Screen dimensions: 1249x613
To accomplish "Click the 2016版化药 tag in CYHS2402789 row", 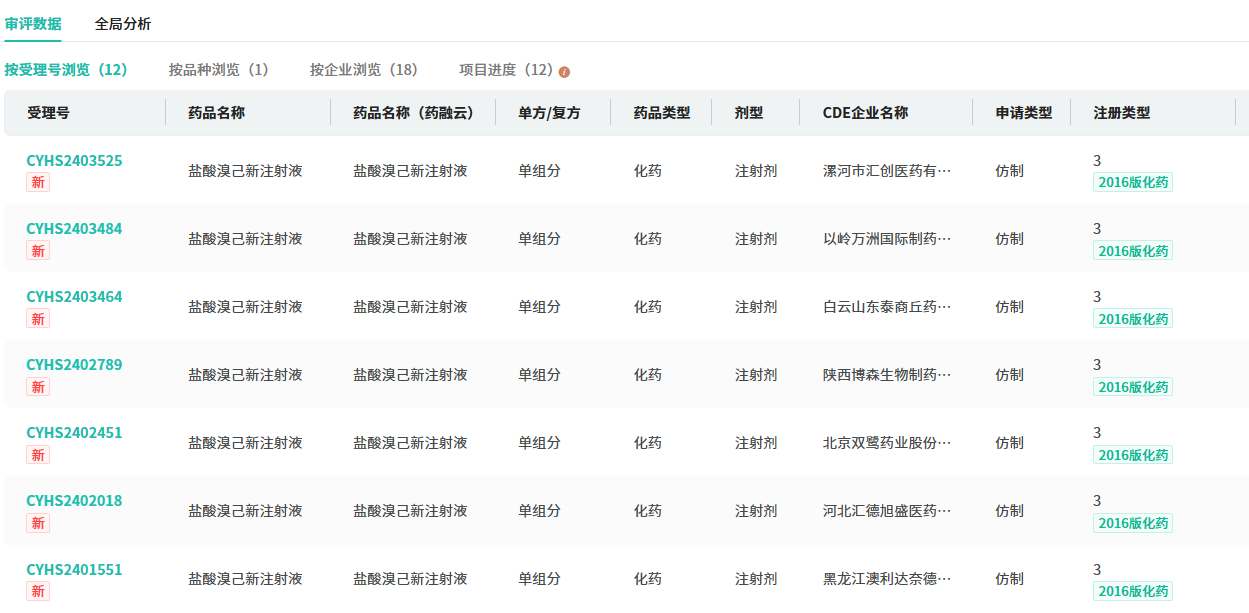I will [x=1133, y=386].
